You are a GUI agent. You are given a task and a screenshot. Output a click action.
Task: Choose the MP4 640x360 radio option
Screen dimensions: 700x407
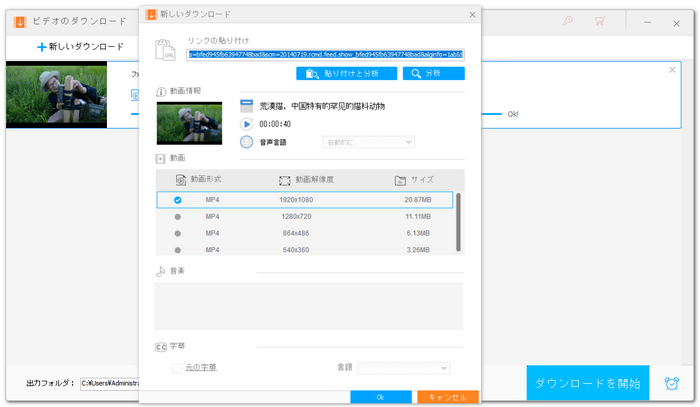point(178,249)
